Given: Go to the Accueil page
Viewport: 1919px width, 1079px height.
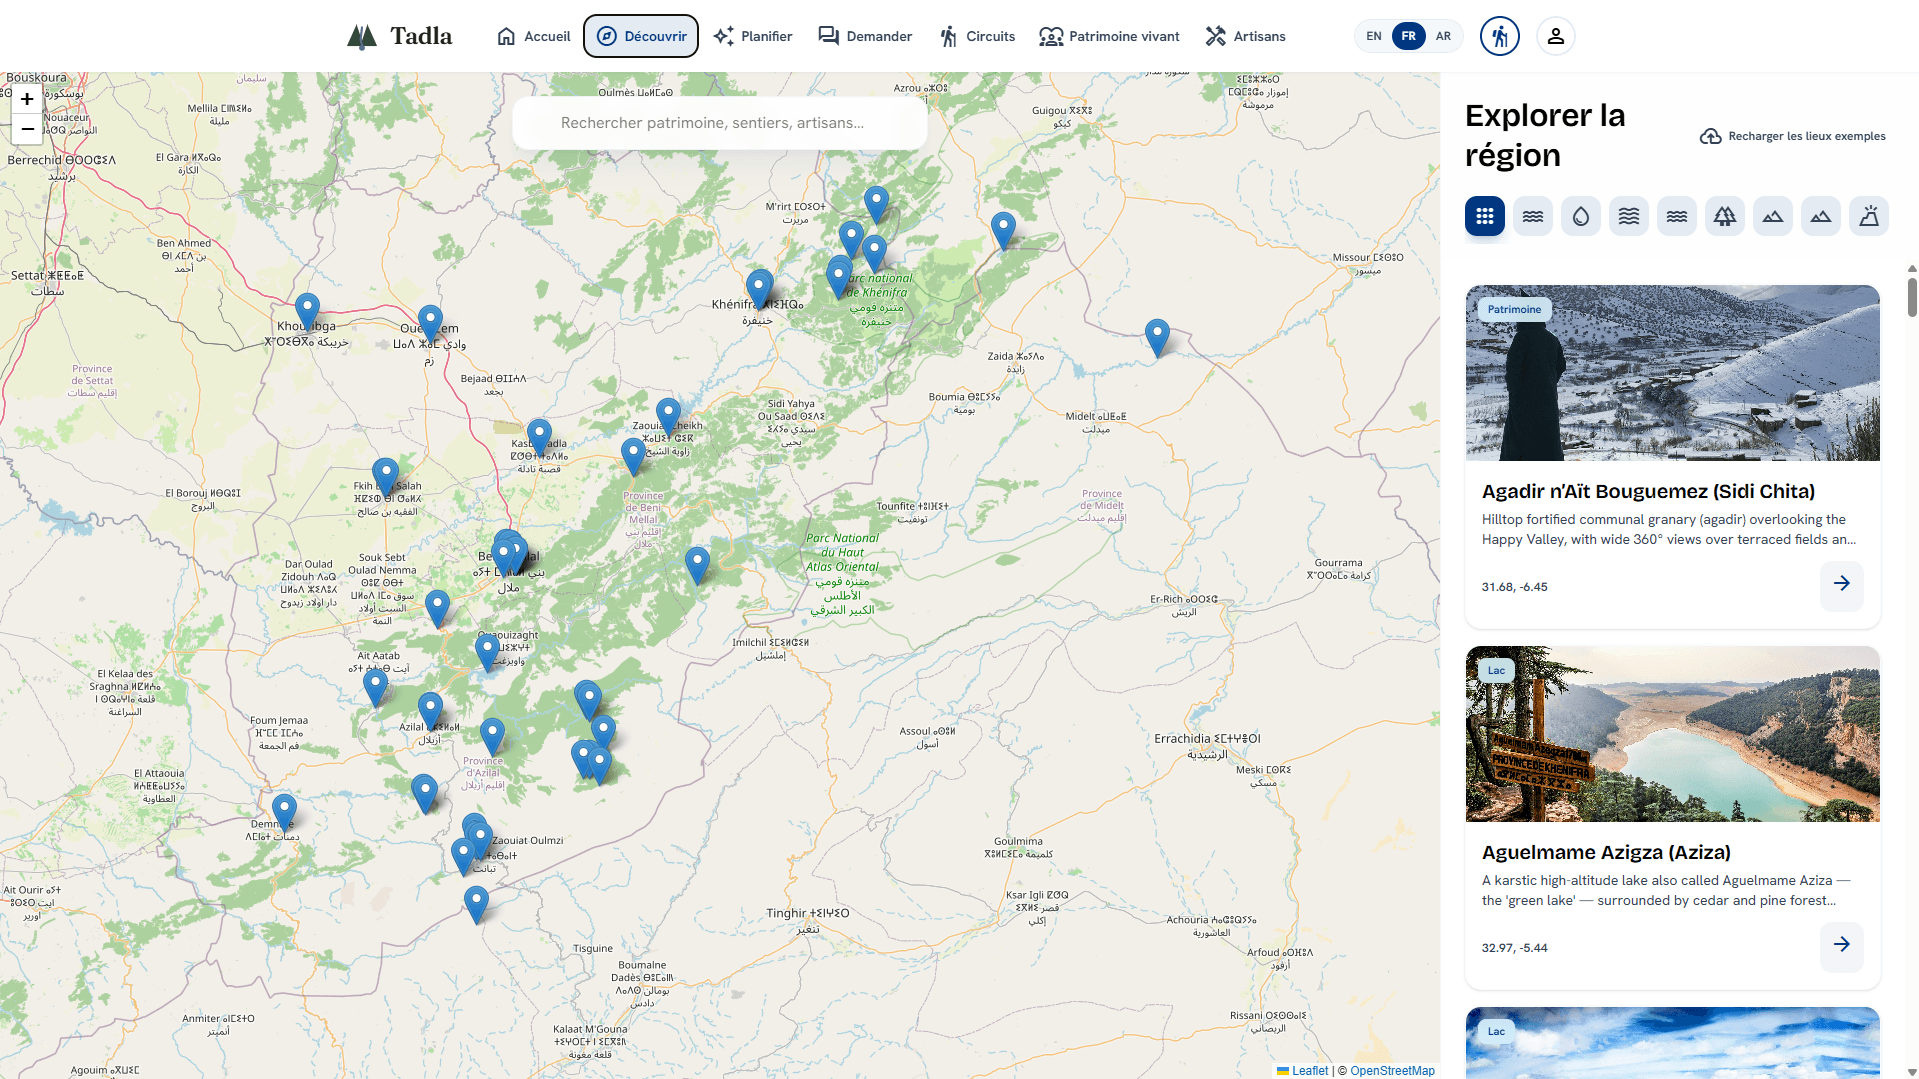Looking at the screenshot, I should click(x=534, y=36).
